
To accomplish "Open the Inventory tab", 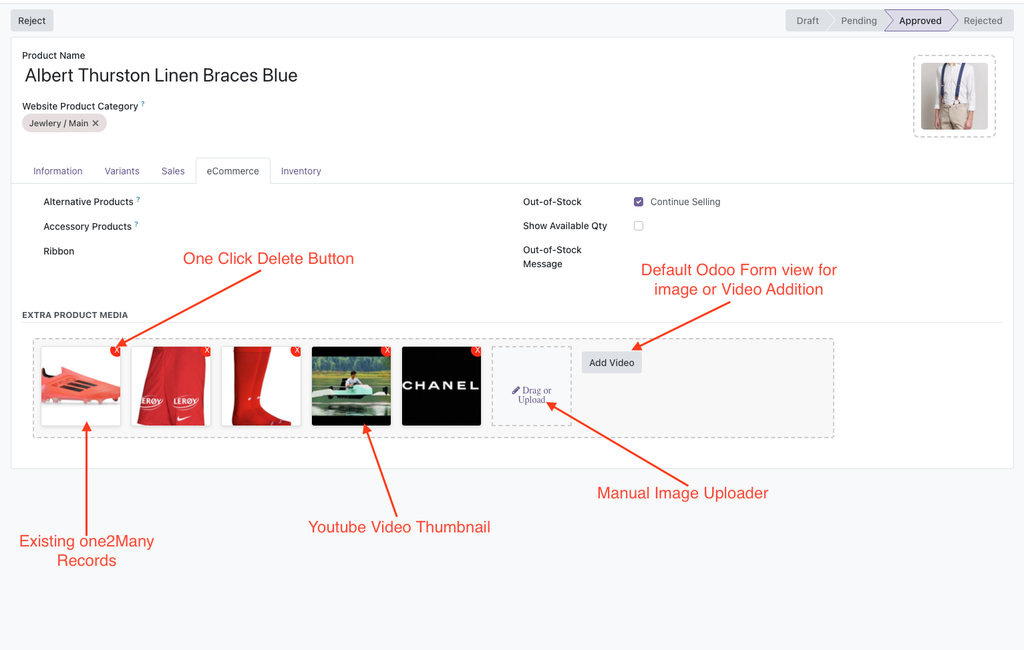I will (300, 170).
